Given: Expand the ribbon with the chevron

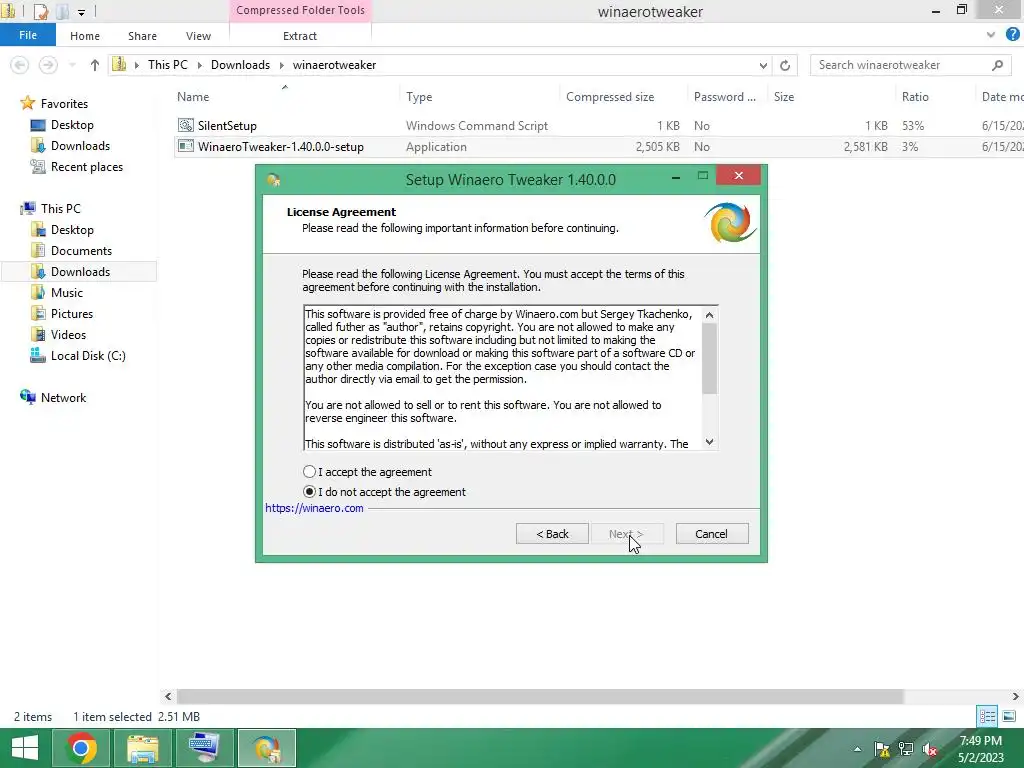Looking at the screenshot, I should [x=991, y=35].
